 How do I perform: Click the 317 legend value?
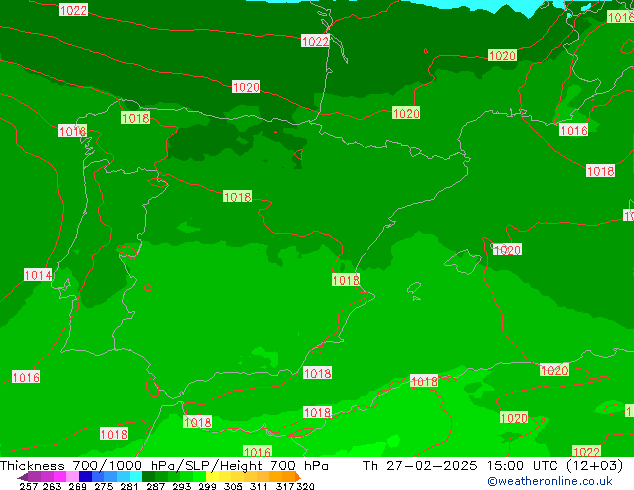[x=285, y=486]
